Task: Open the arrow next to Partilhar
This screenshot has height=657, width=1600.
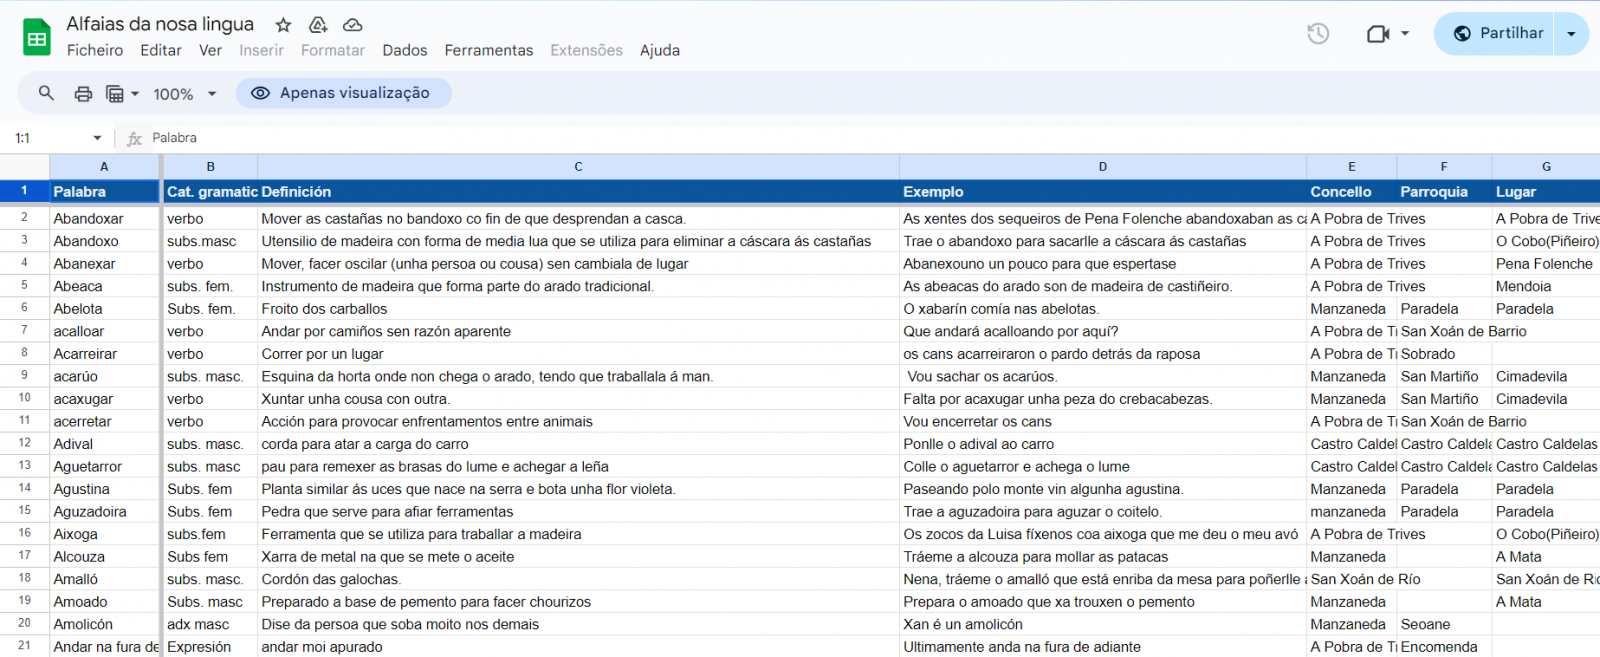Action: (x=1571, y=34)
